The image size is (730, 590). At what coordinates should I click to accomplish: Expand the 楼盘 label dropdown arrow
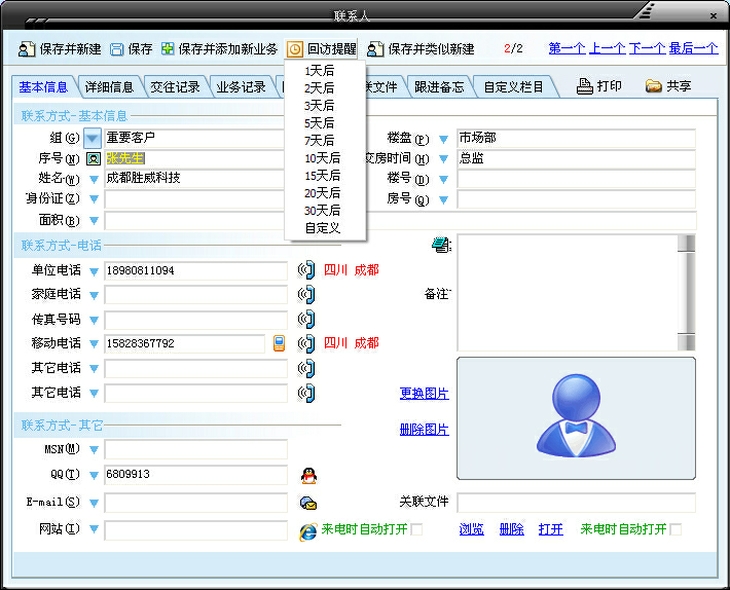[443, 139]
